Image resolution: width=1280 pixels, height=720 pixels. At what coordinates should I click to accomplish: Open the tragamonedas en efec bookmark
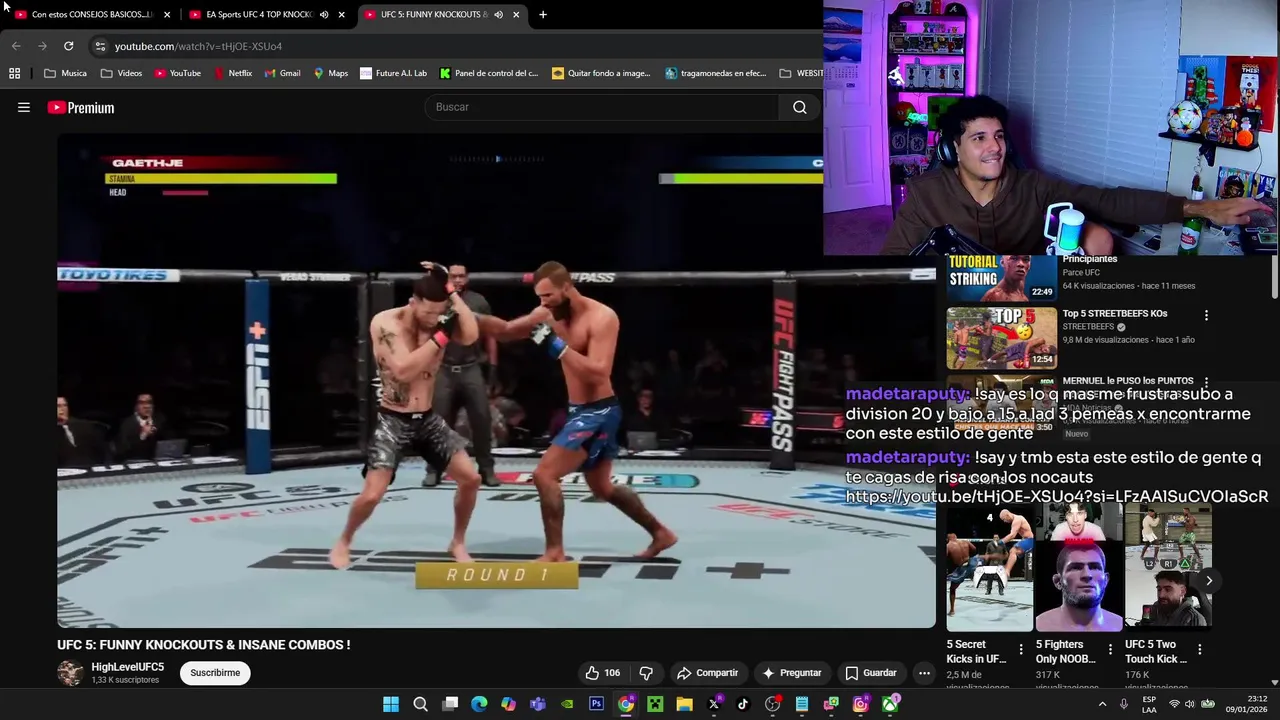(x=715, y=73)
